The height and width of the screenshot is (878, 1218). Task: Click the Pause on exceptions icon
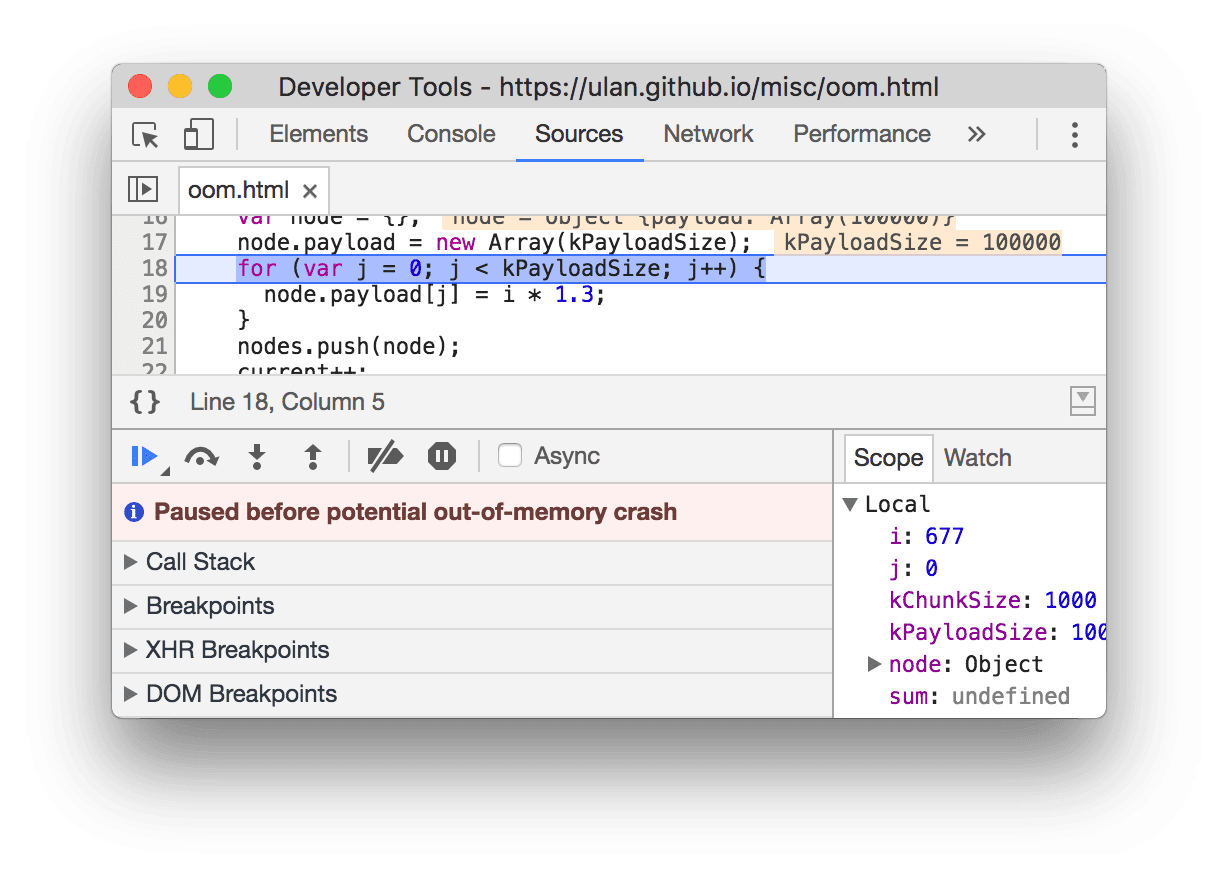(440, 455)
